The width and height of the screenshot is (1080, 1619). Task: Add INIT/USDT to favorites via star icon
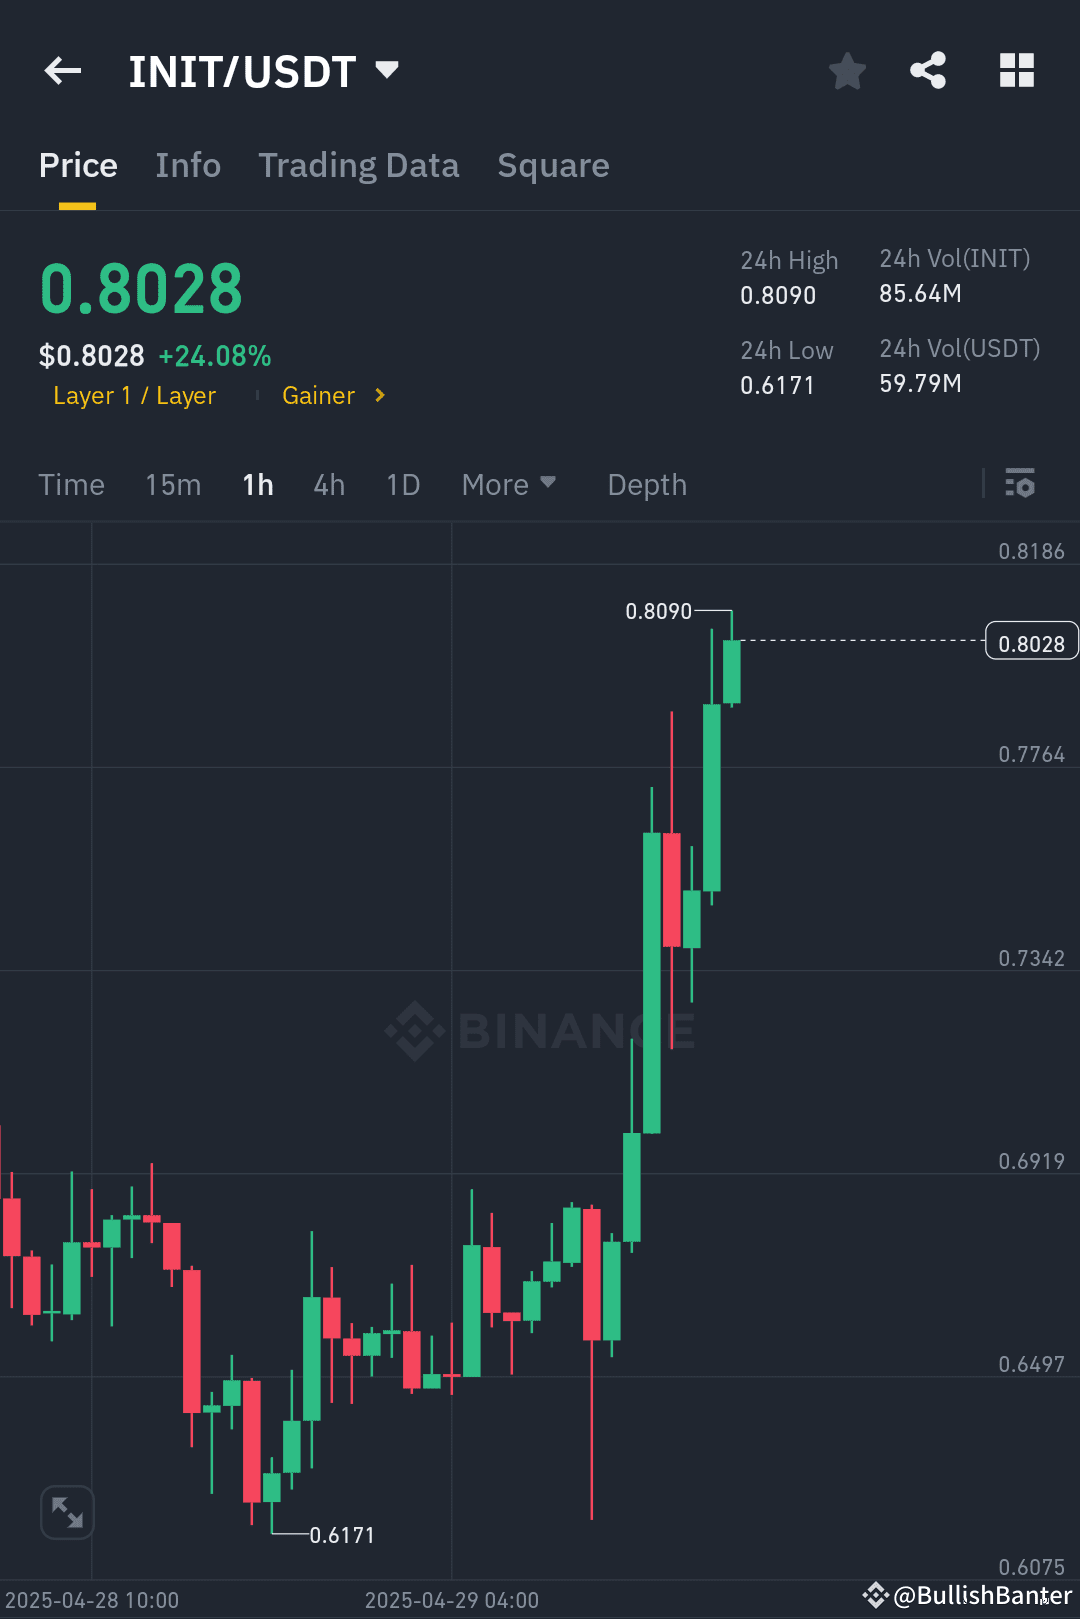(847, 70)
